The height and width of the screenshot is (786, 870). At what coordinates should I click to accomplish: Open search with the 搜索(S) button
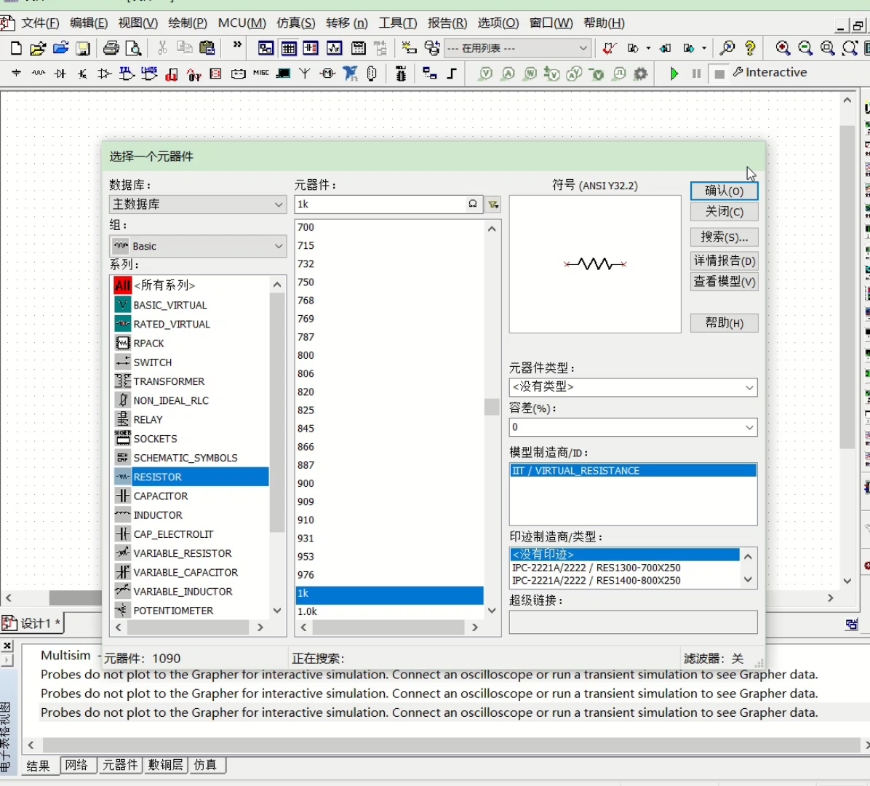pos(723,236)
